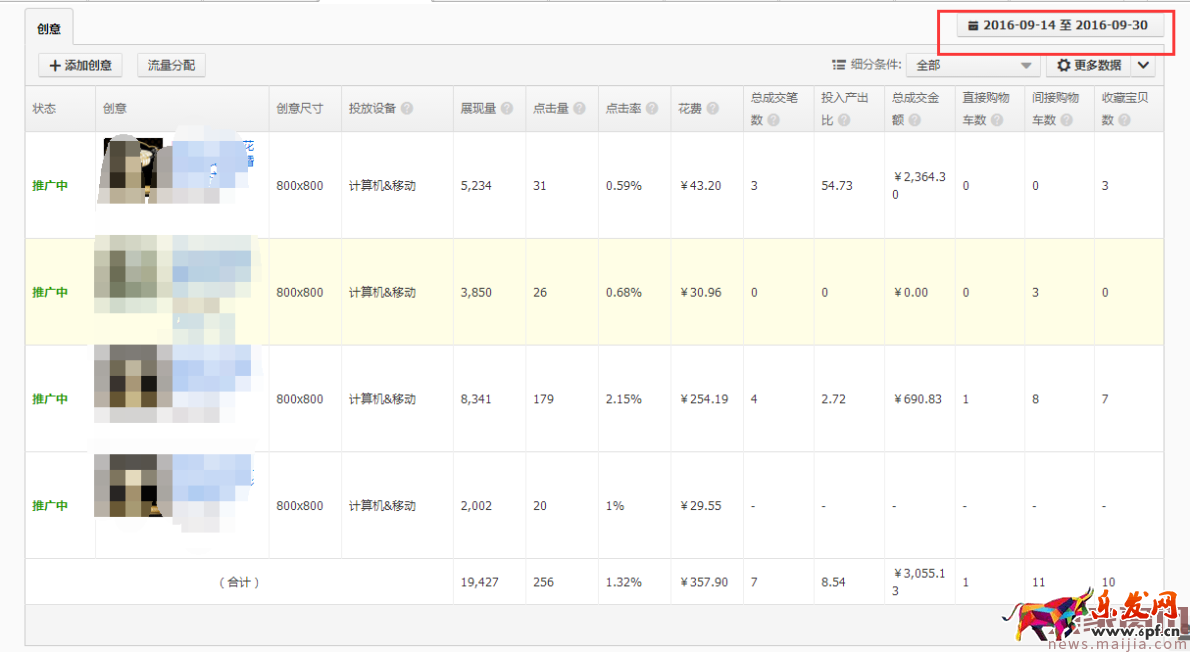Click the 更多数据 gear button
Viewport: 1190px width, 652px height.
coord(1088,66)
